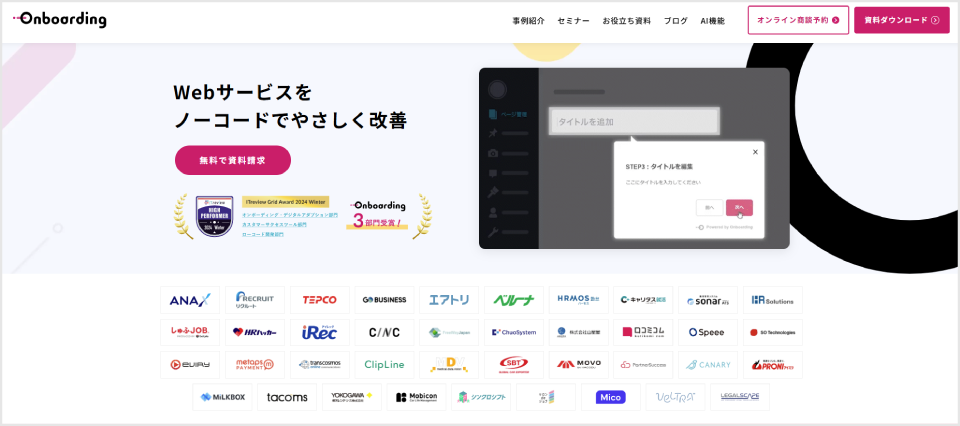
Task: Click the TEPCO logo
Action: tap(320, 300)
